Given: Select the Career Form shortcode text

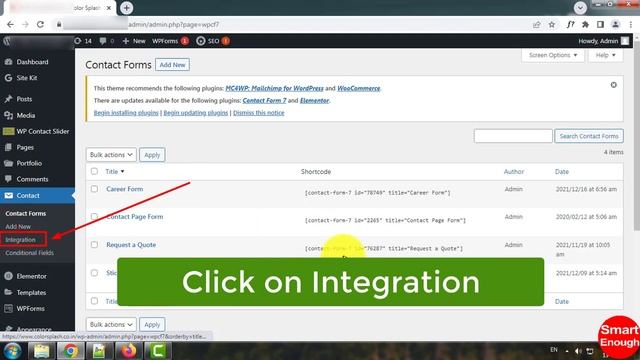Looking at the screenshot, I should coord(378,193).
